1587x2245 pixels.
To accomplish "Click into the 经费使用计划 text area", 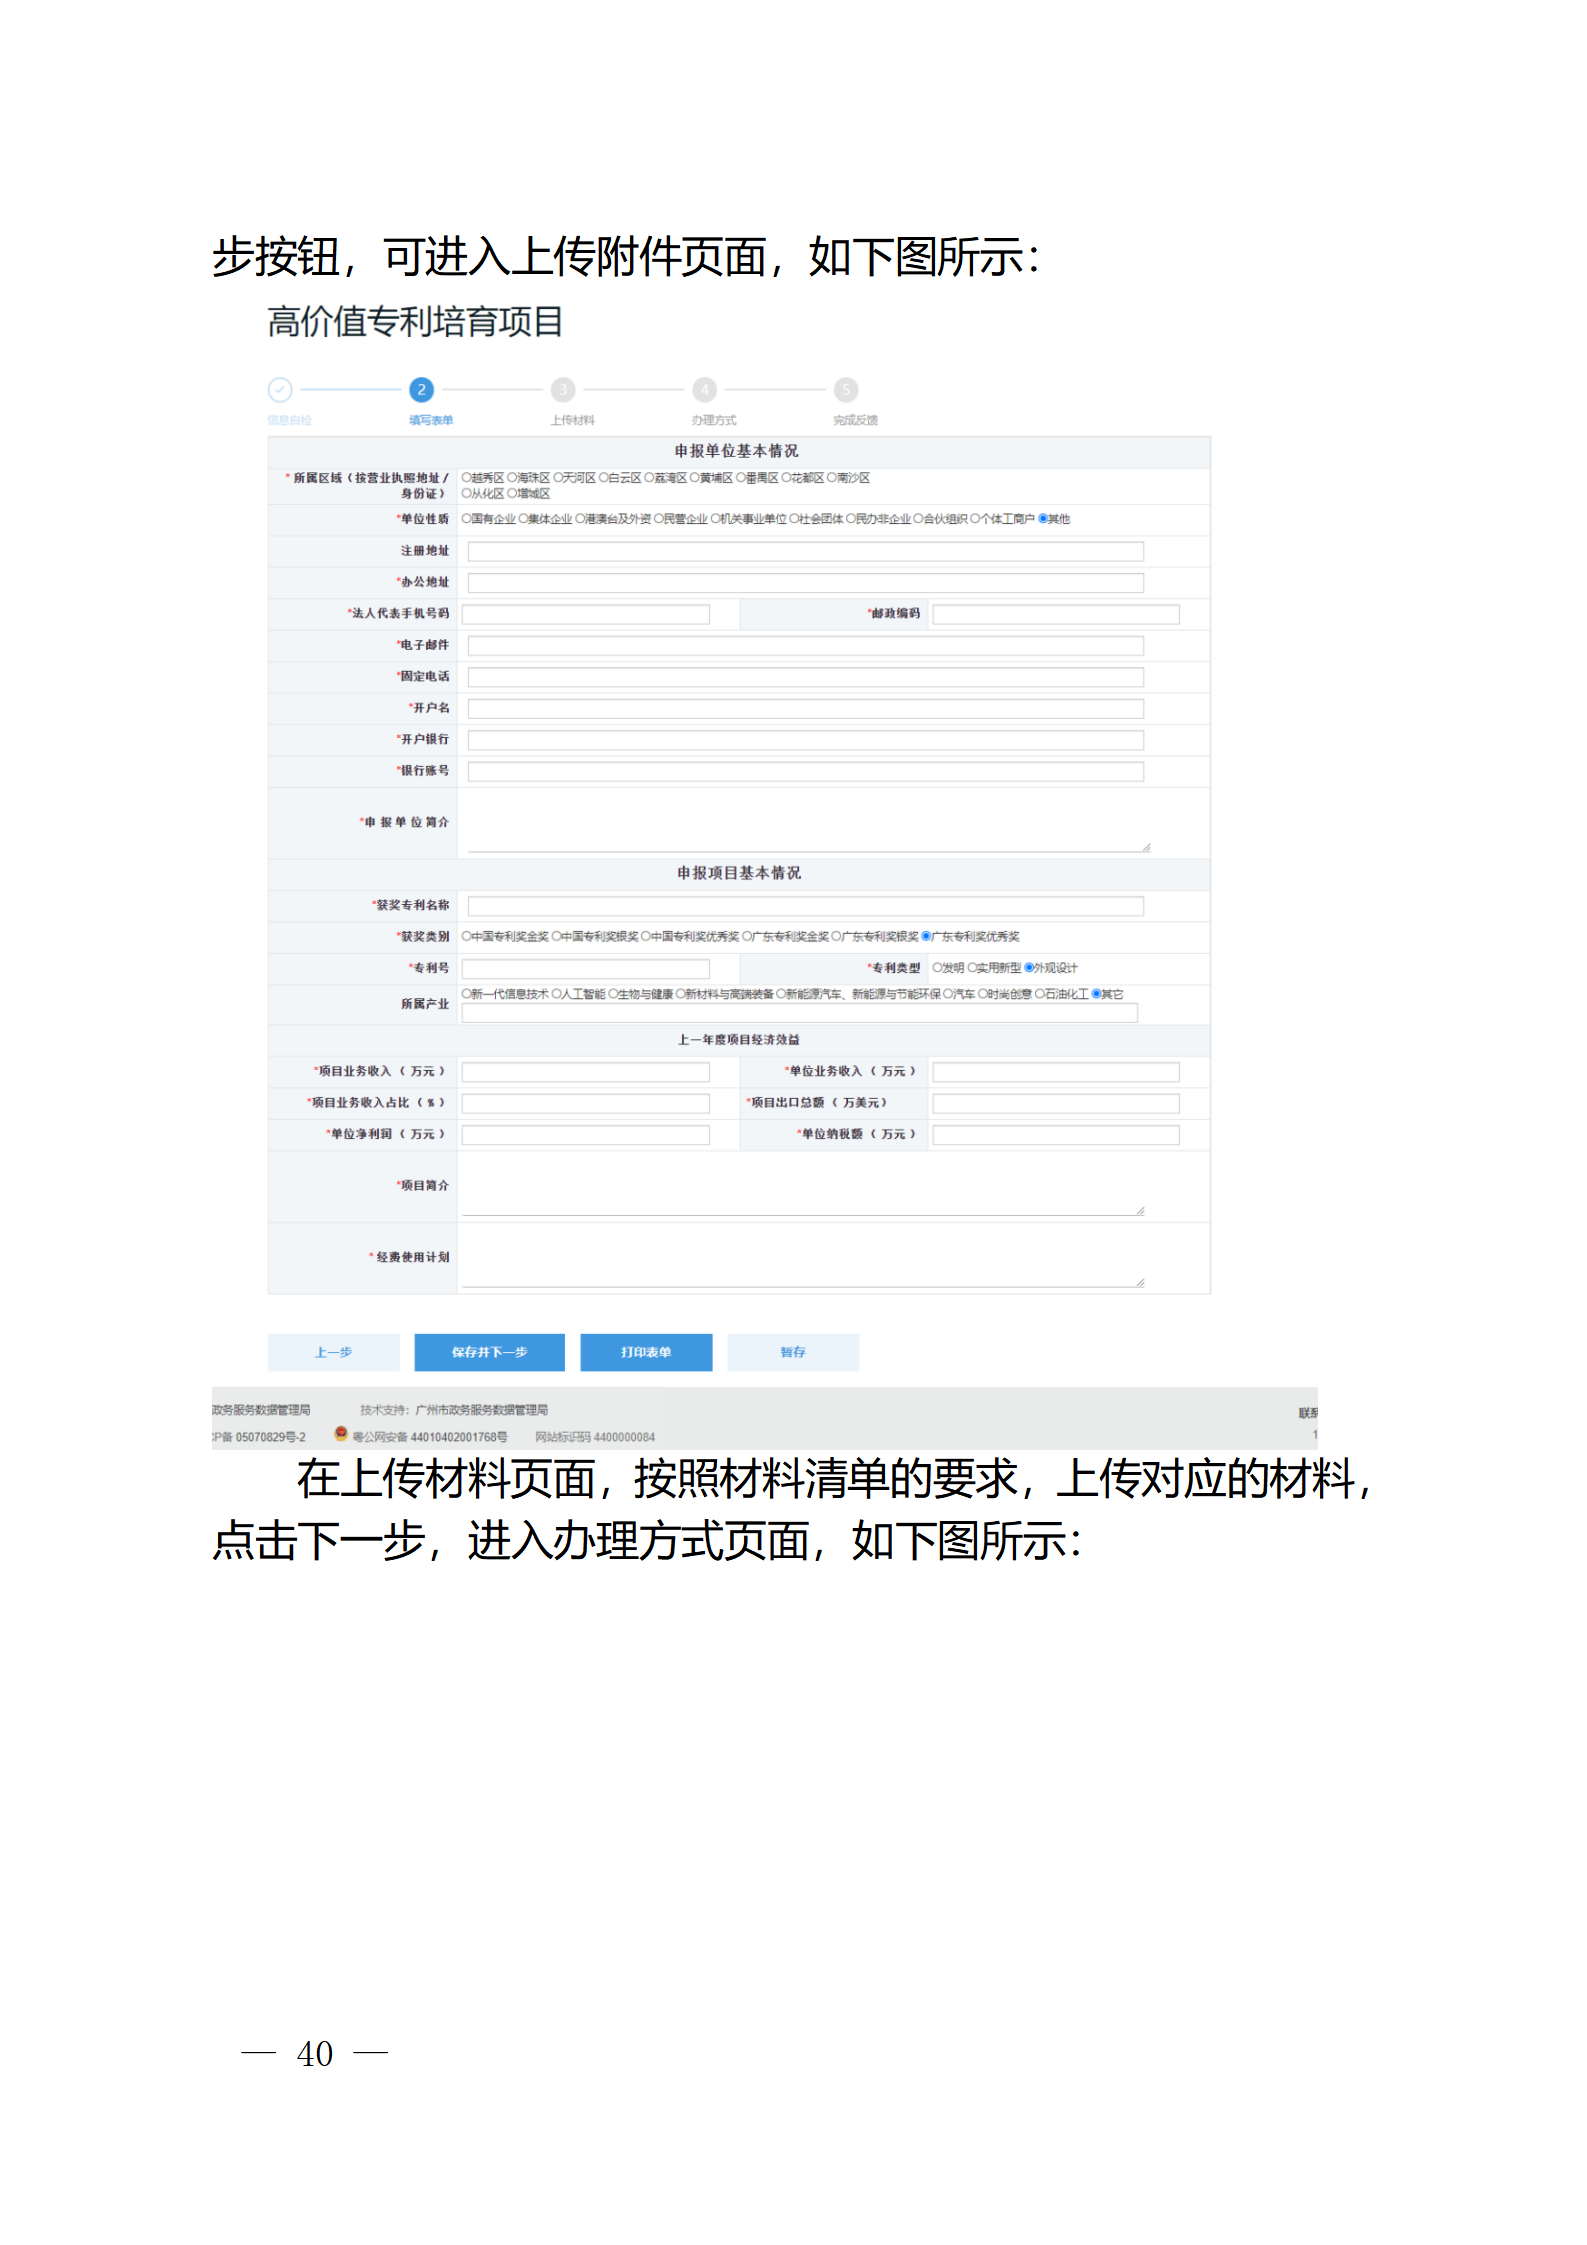I will click(x=803, y=1257).
